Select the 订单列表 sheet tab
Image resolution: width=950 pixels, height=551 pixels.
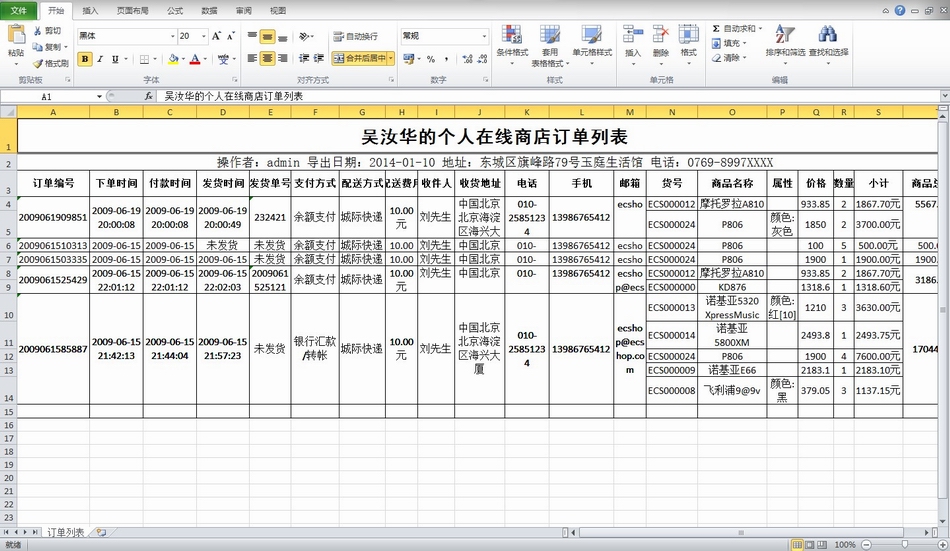[66, 532]
